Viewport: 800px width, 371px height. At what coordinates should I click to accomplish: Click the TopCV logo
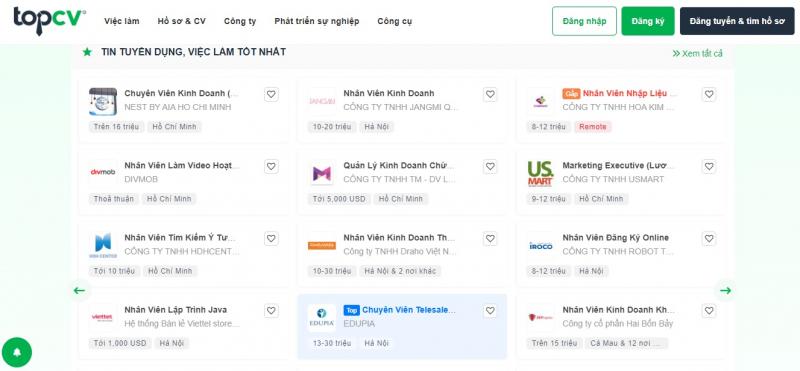pos(49,21)
